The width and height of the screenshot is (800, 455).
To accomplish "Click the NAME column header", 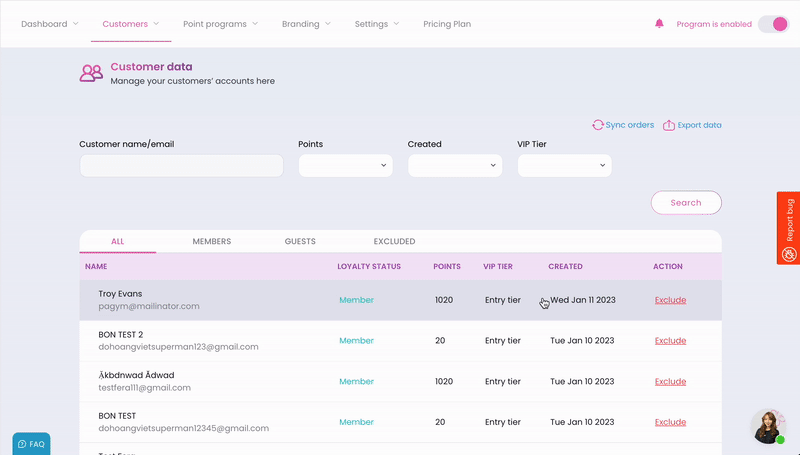I will click(x=96, y=266).
